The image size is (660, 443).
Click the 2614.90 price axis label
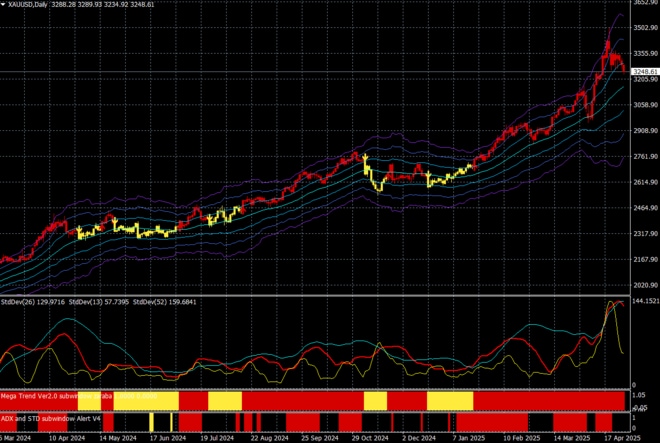(645, 182)
